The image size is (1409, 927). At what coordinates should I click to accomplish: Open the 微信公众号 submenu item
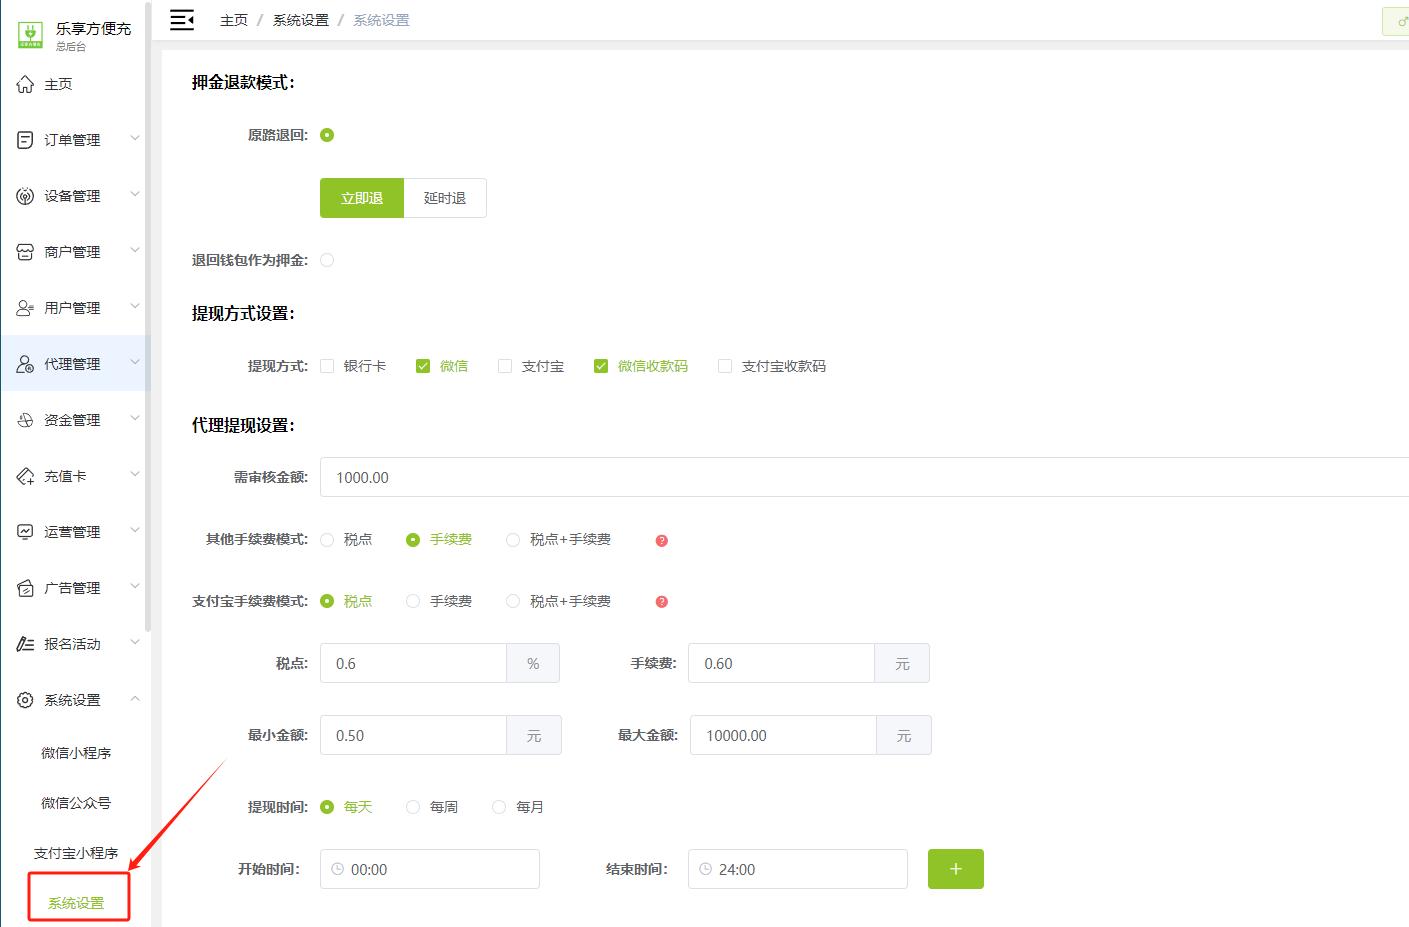point(76,803)
